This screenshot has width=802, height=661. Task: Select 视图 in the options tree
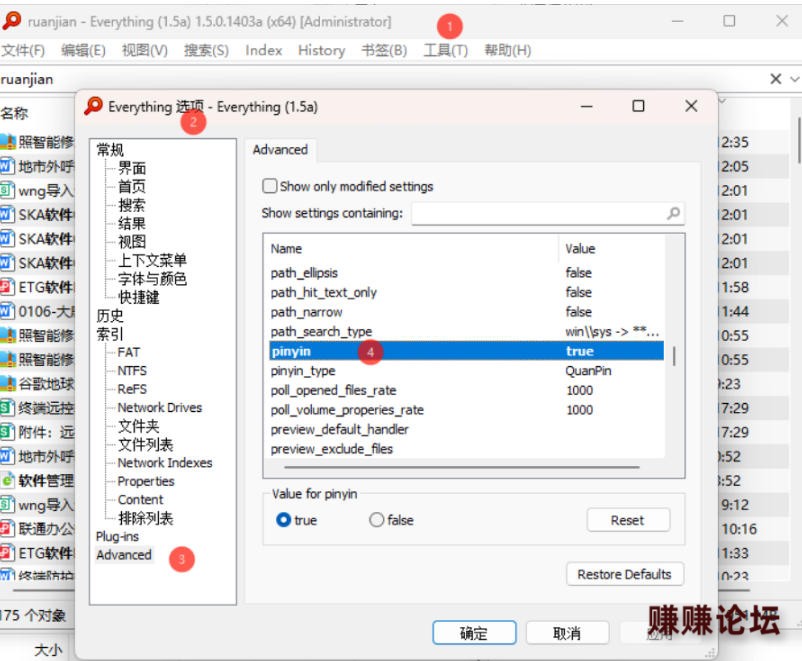coord(132,241)
